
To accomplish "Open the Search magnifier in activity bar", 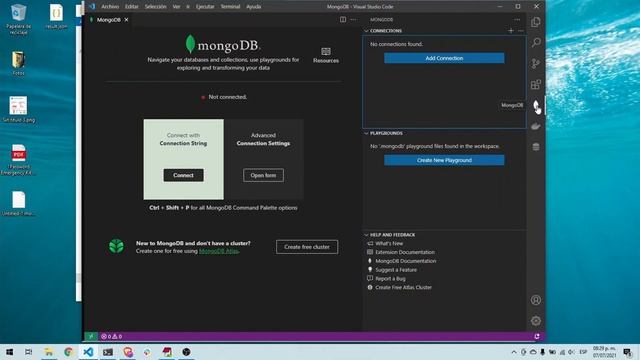I will click(x=536, y=42).
